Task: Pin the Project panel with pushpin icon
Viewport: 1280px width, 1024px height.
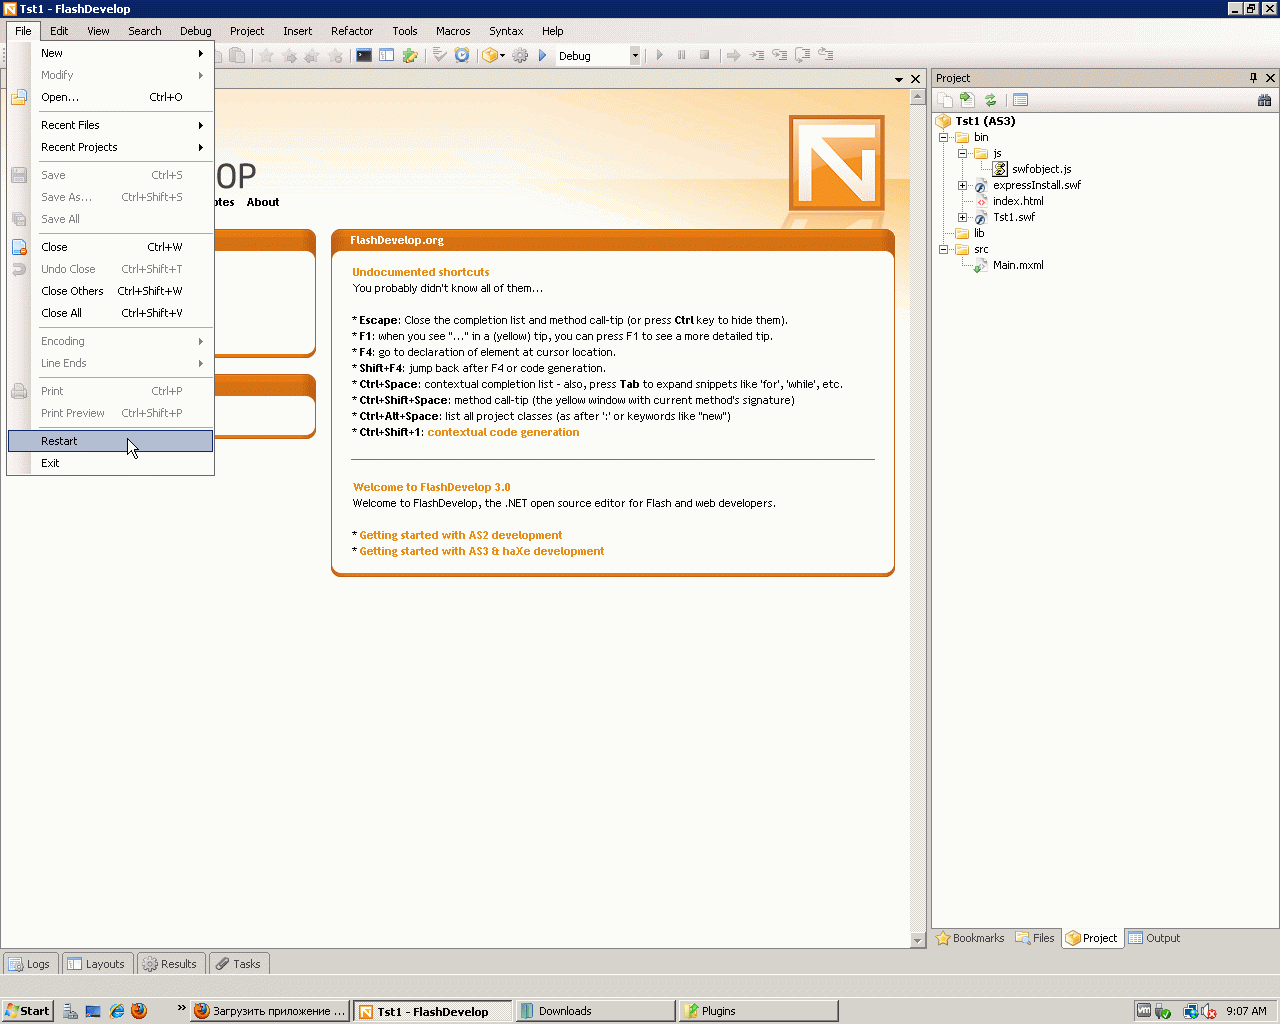Action: click(x=1253, y=78)
